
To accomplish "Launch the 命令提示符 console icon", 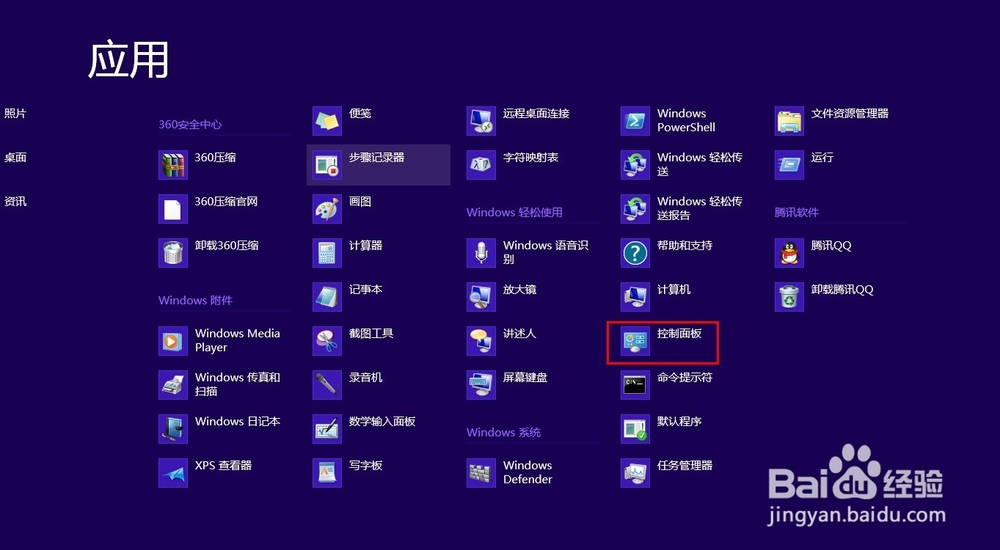I will tap(635, 385).
